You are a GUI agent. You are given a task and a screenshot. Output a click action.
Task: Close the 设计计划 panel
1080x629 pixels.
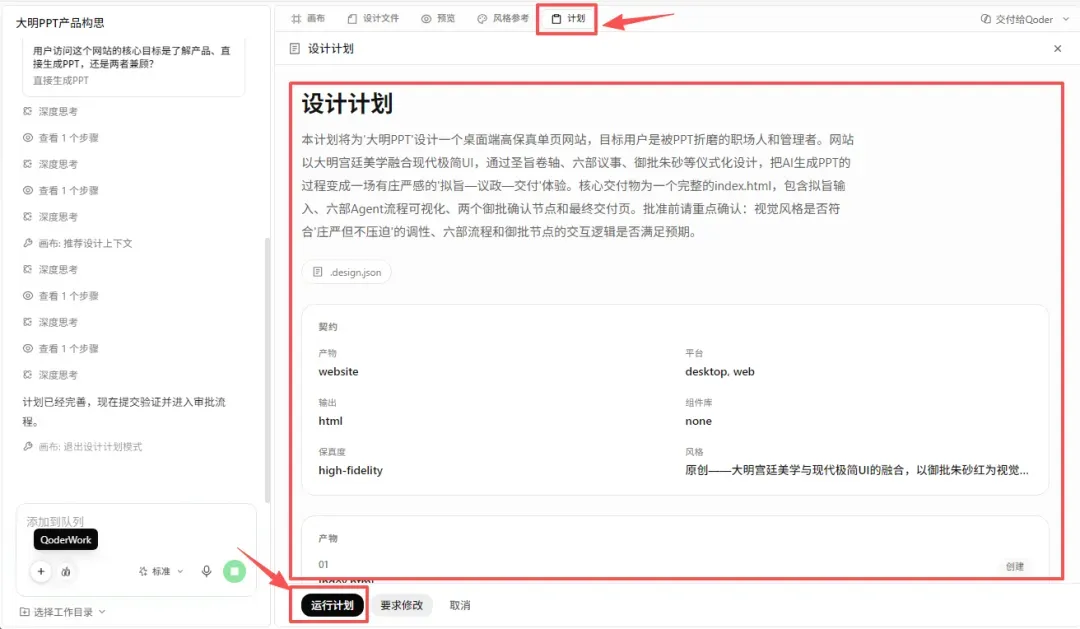[x=1057, y=49]
